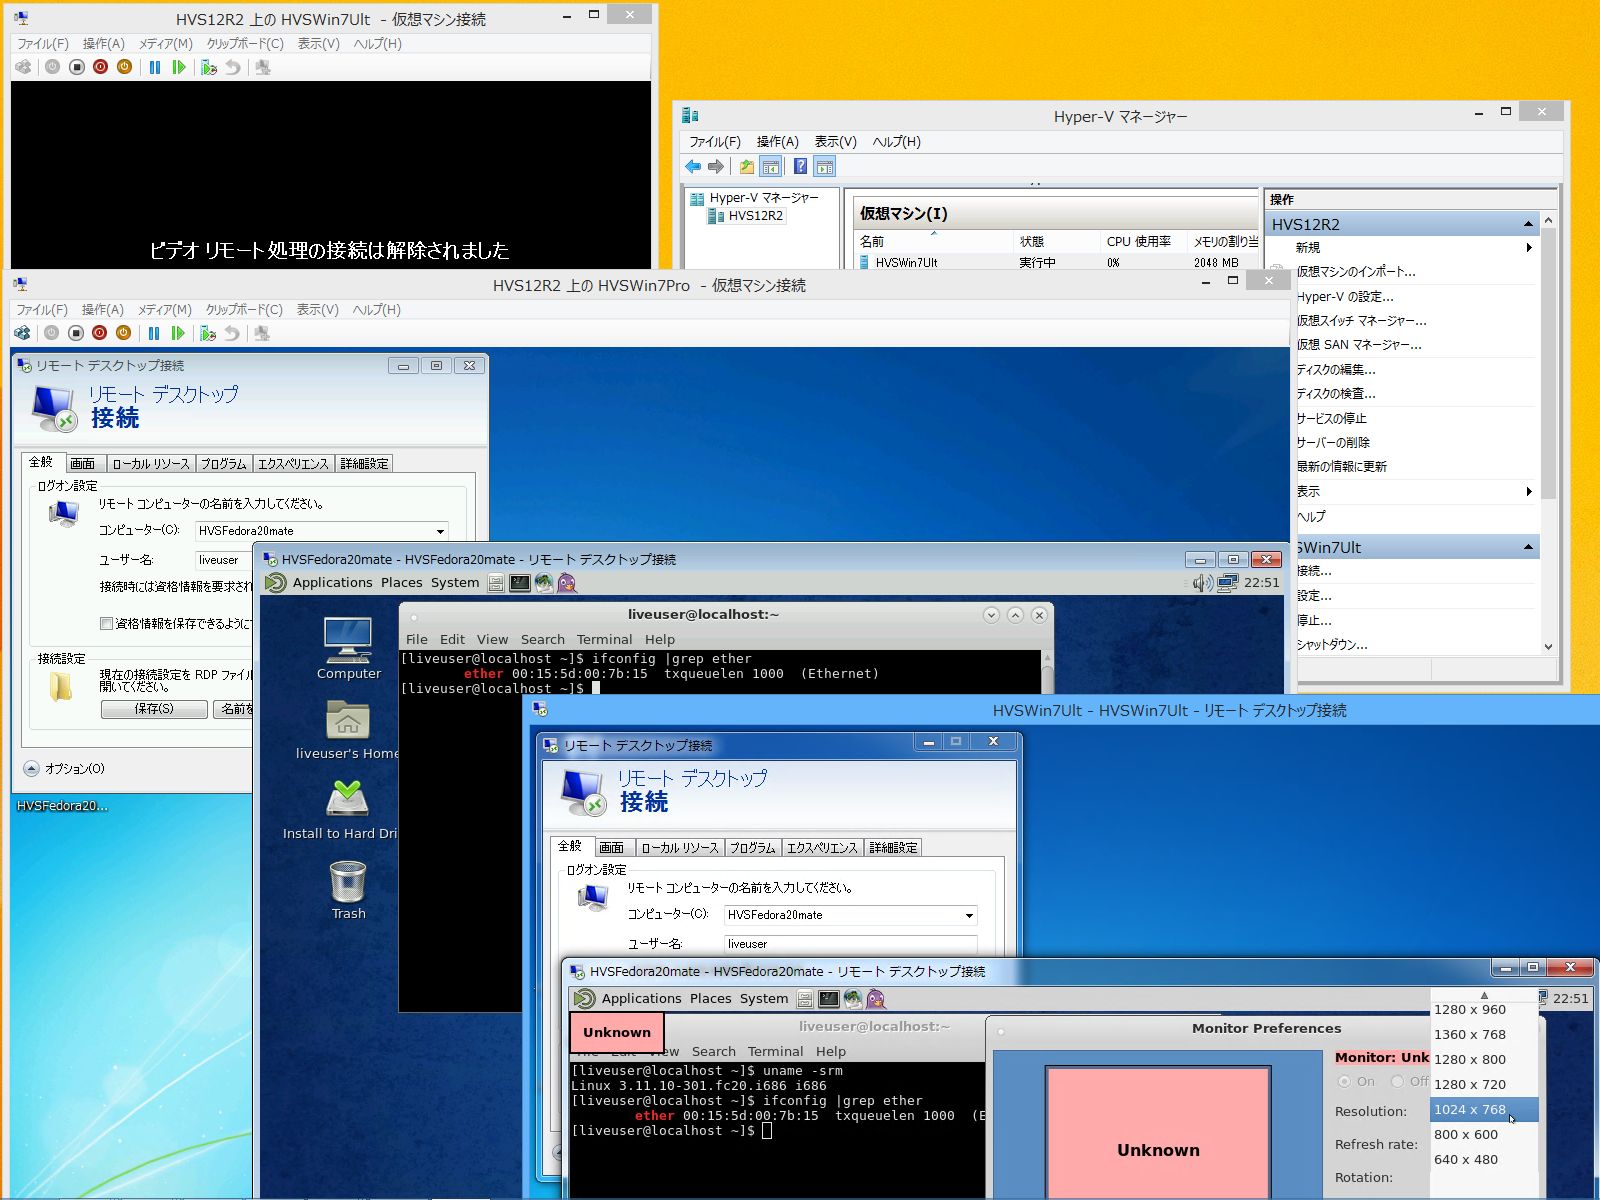1600x1200 pixels.
Task: Click 仮想マシンのインポート... action in Hyper-V Manager
Action: (1355, 272)
